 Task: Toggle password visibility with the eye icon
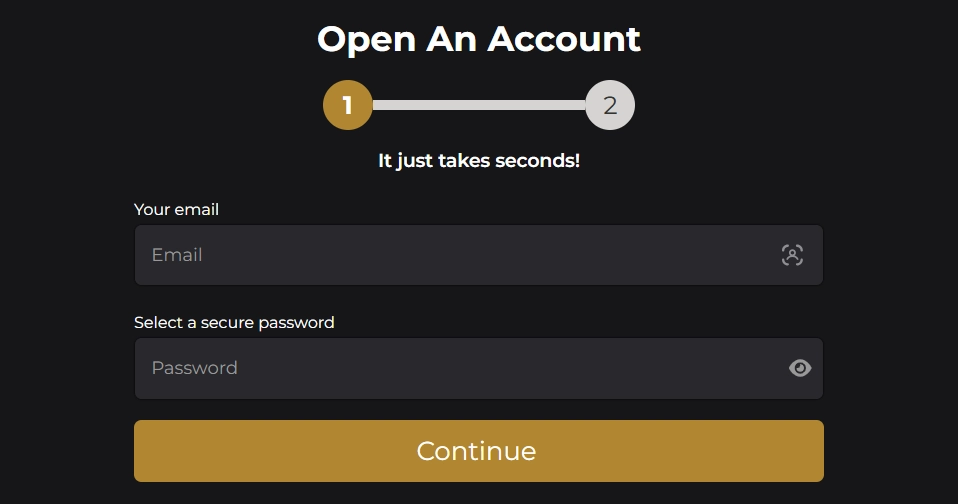[800, 368]
